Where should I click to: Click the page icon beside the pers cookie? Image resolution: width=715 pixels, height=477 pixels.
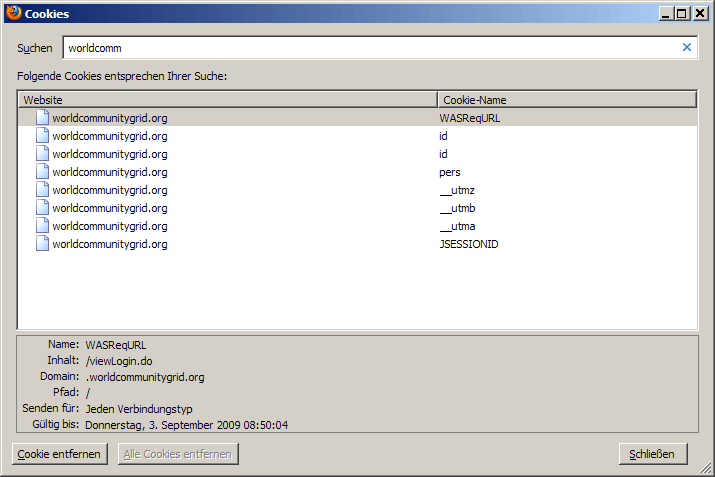pos(42,172)
